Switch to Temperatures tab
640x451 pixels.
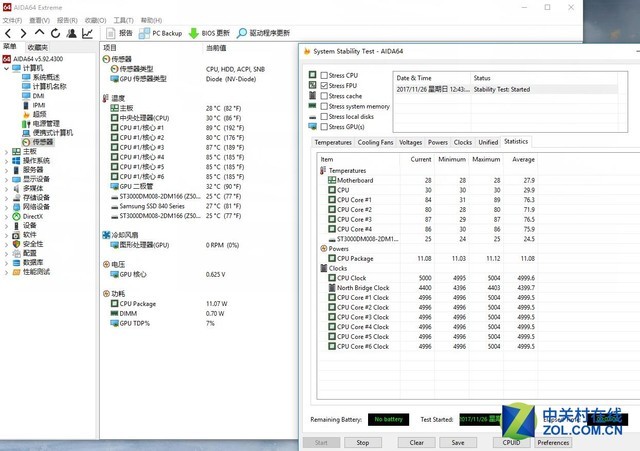(333, 142)
